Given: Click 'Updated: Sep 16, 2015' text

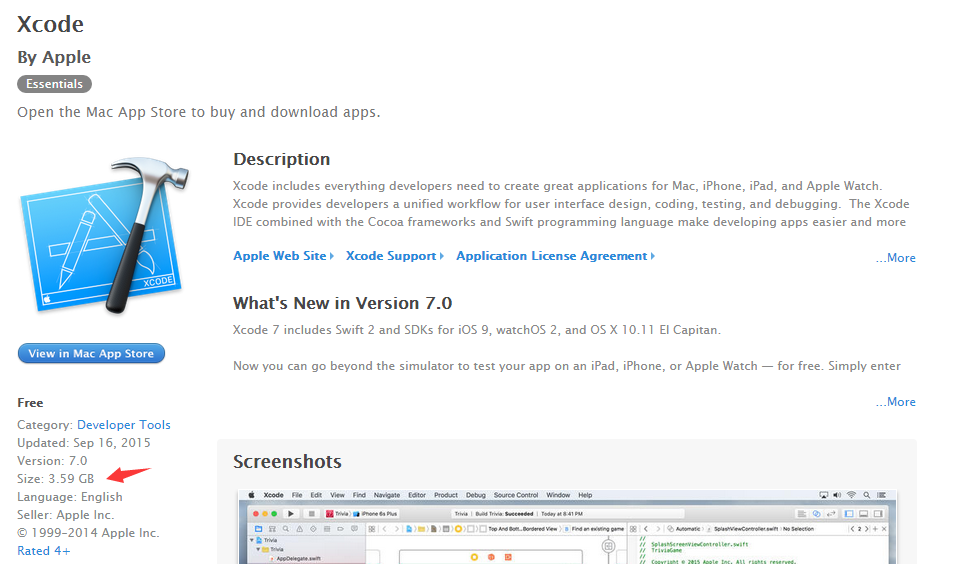Looking at the screenshot, I should 84,443.
